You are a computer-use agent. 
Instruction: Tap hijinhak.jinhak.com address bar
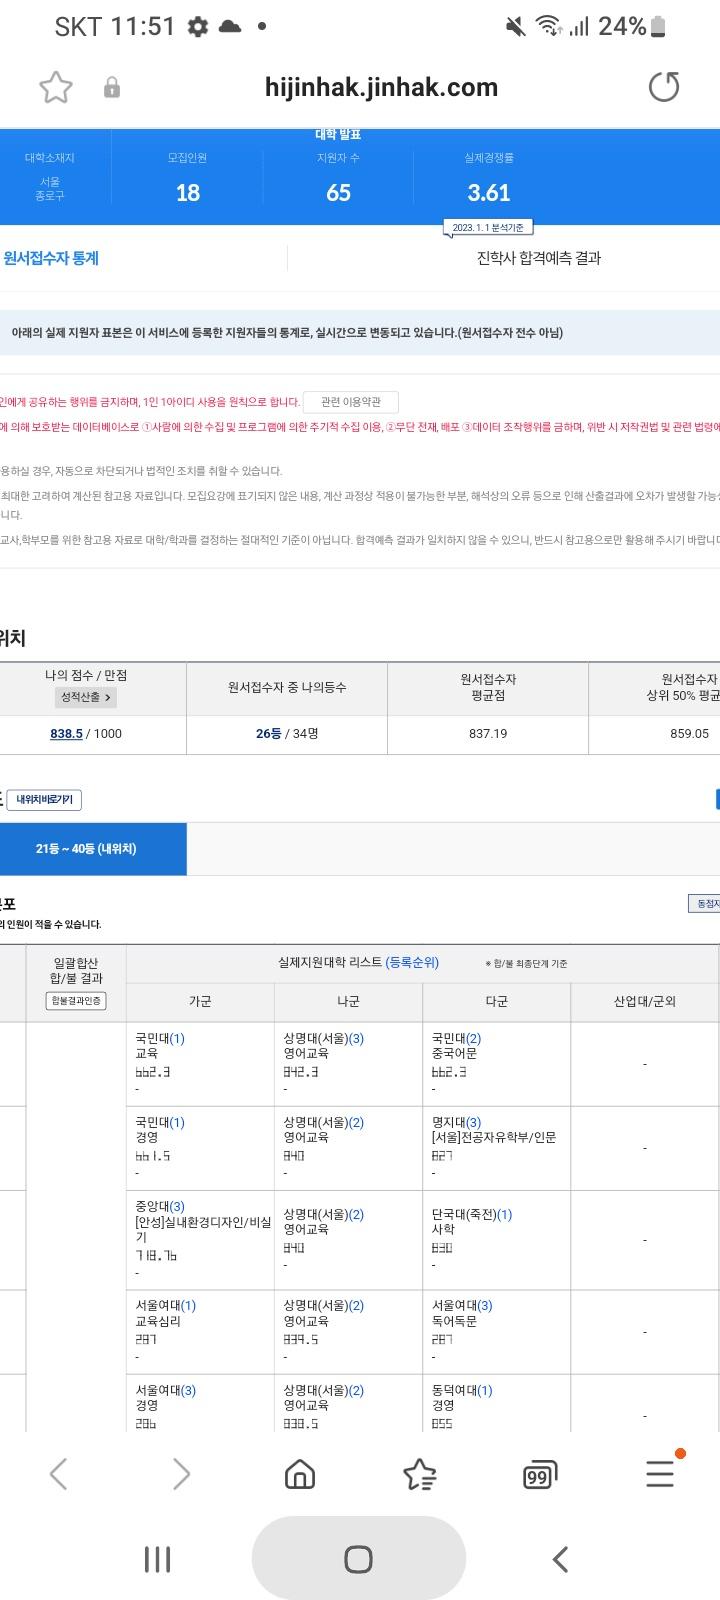pyautogui.click(x=381, y=88)
